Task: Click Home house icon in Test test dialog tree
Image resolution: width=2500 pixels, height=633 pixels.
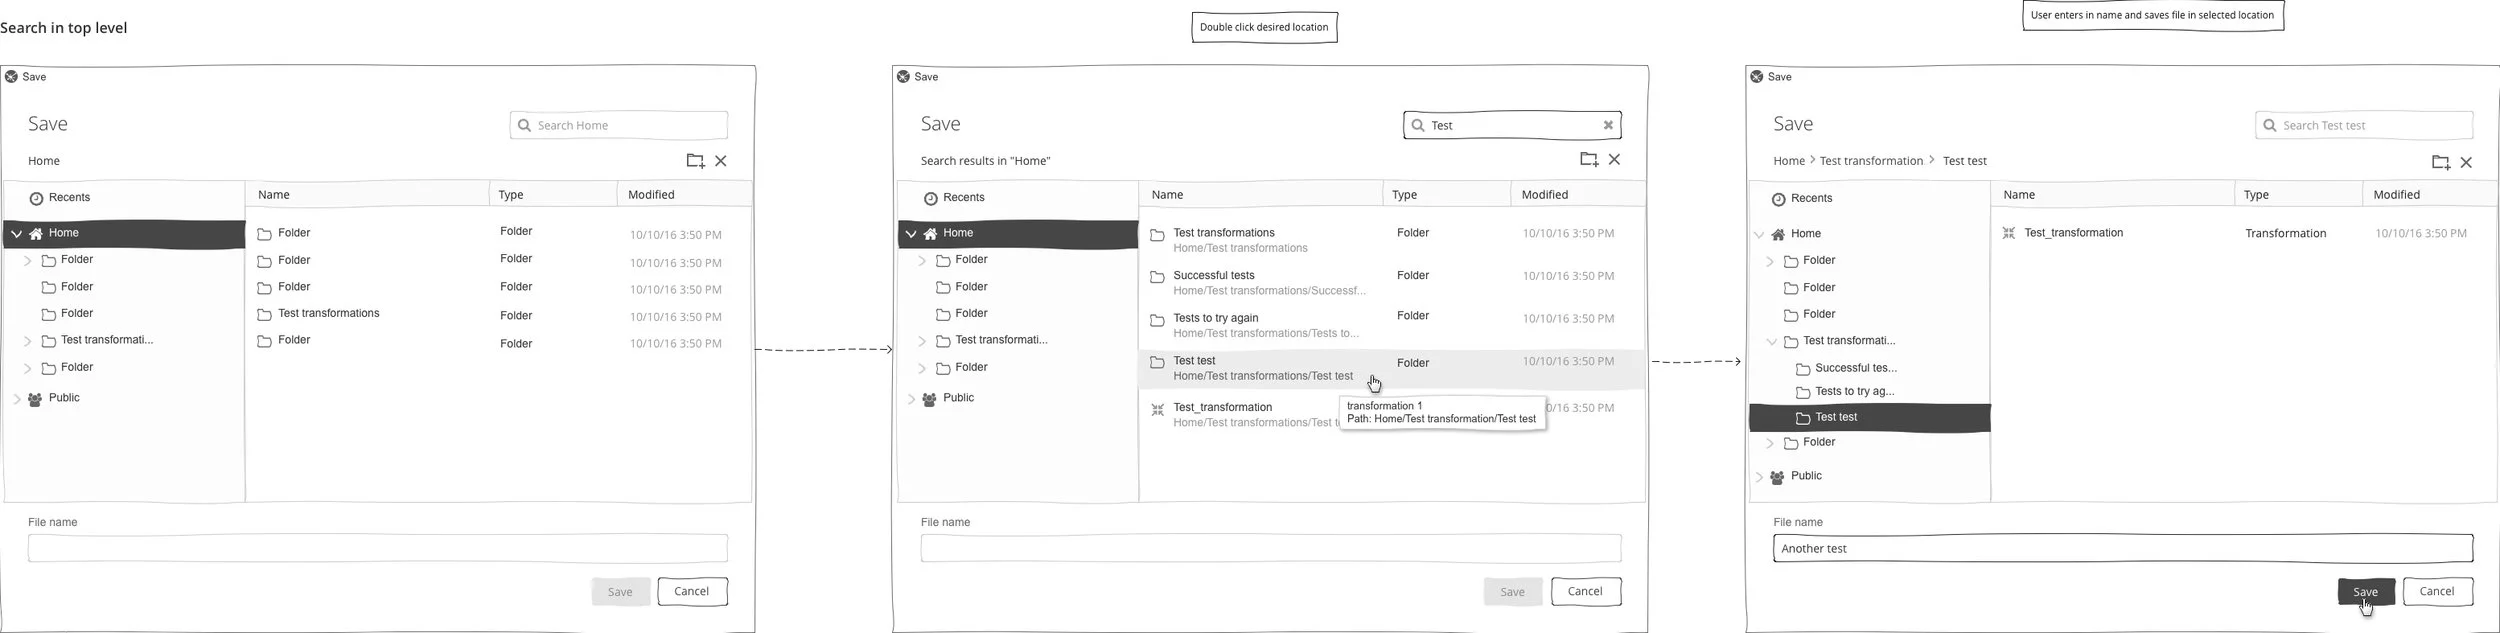Action: (1778, 234)
